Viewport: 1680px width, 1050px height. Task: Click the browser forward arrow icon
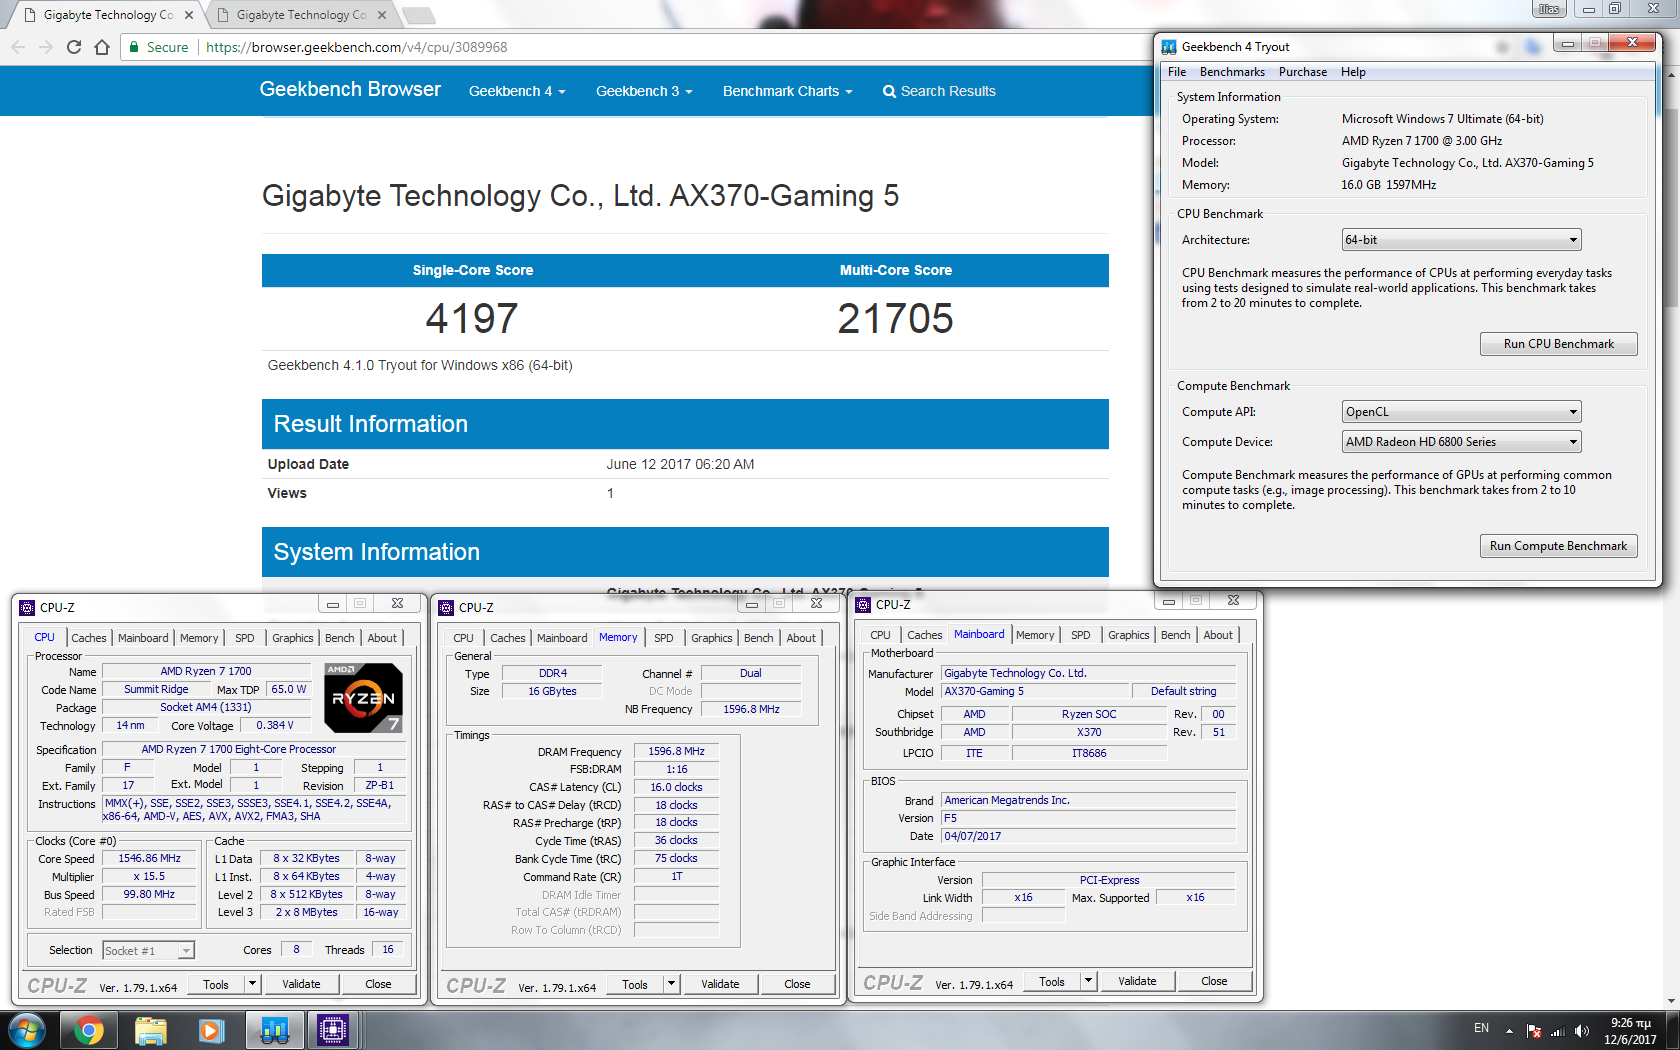[45, 47]
